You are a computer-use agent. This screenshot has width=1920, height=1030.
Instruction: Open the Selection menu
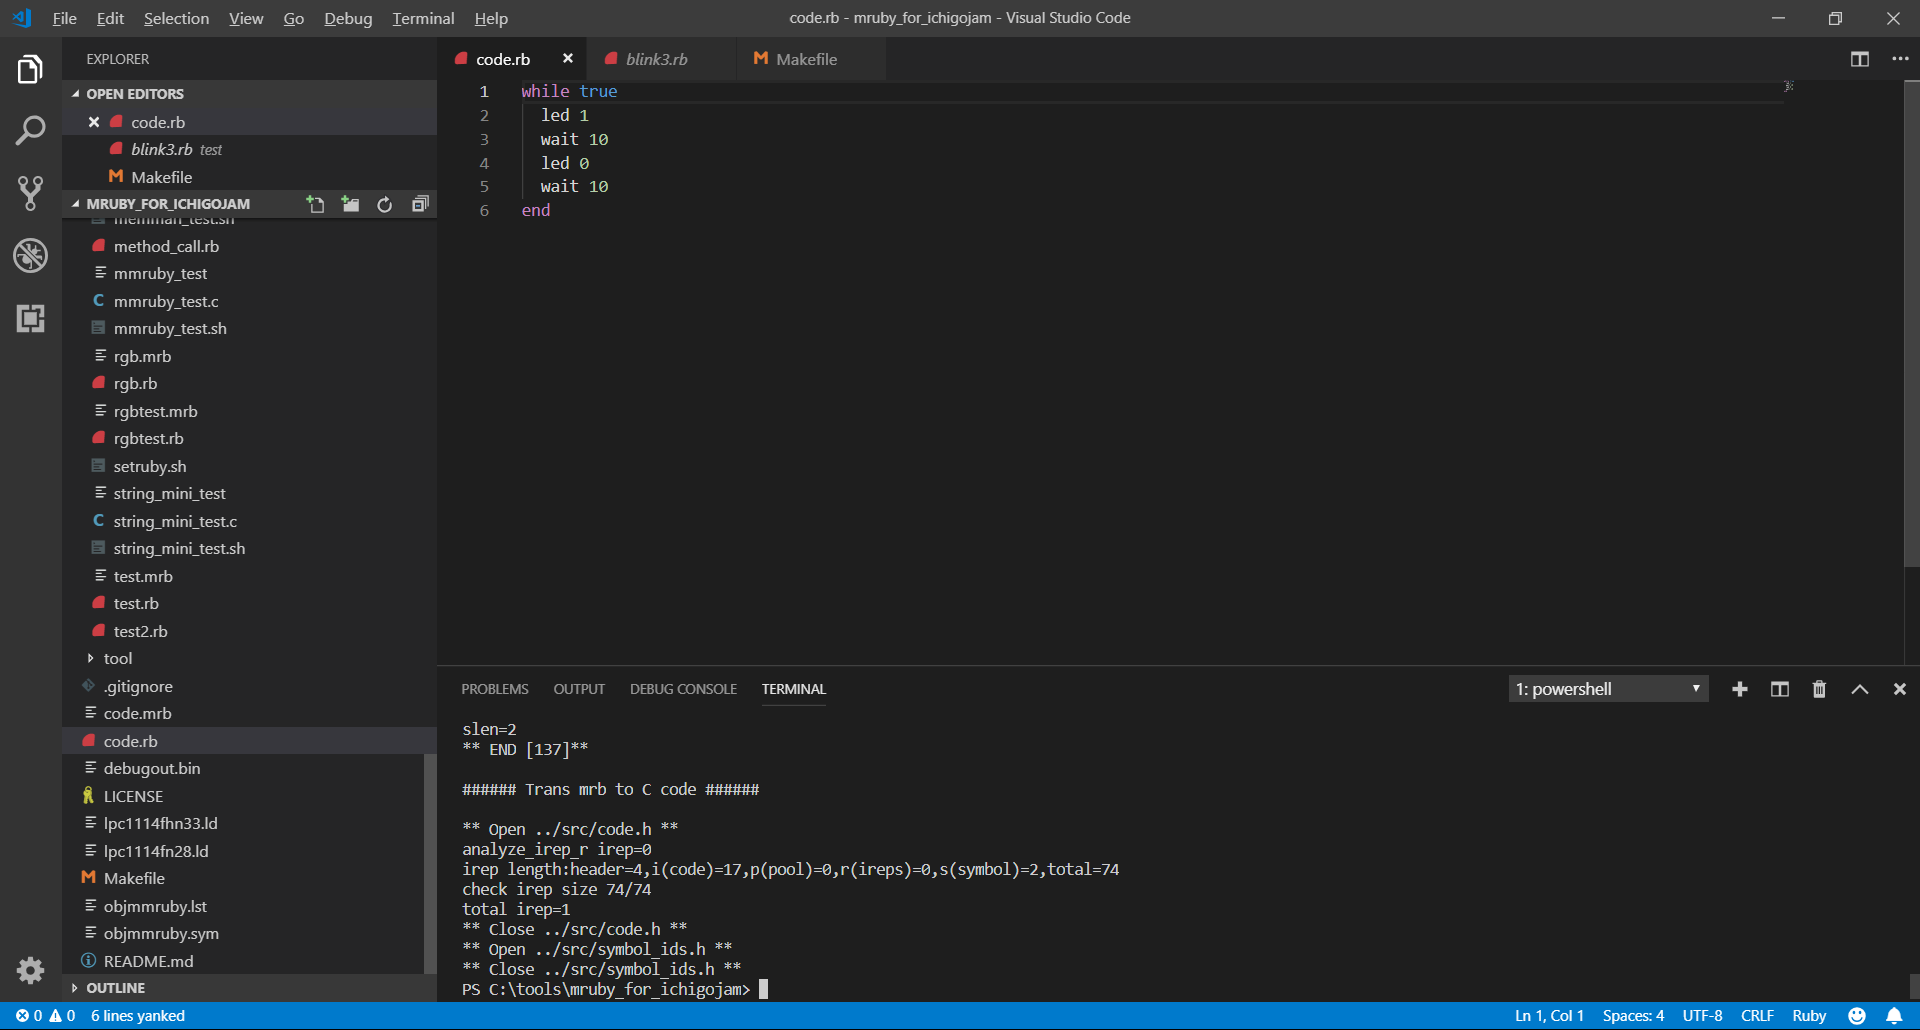click(176, 18)
